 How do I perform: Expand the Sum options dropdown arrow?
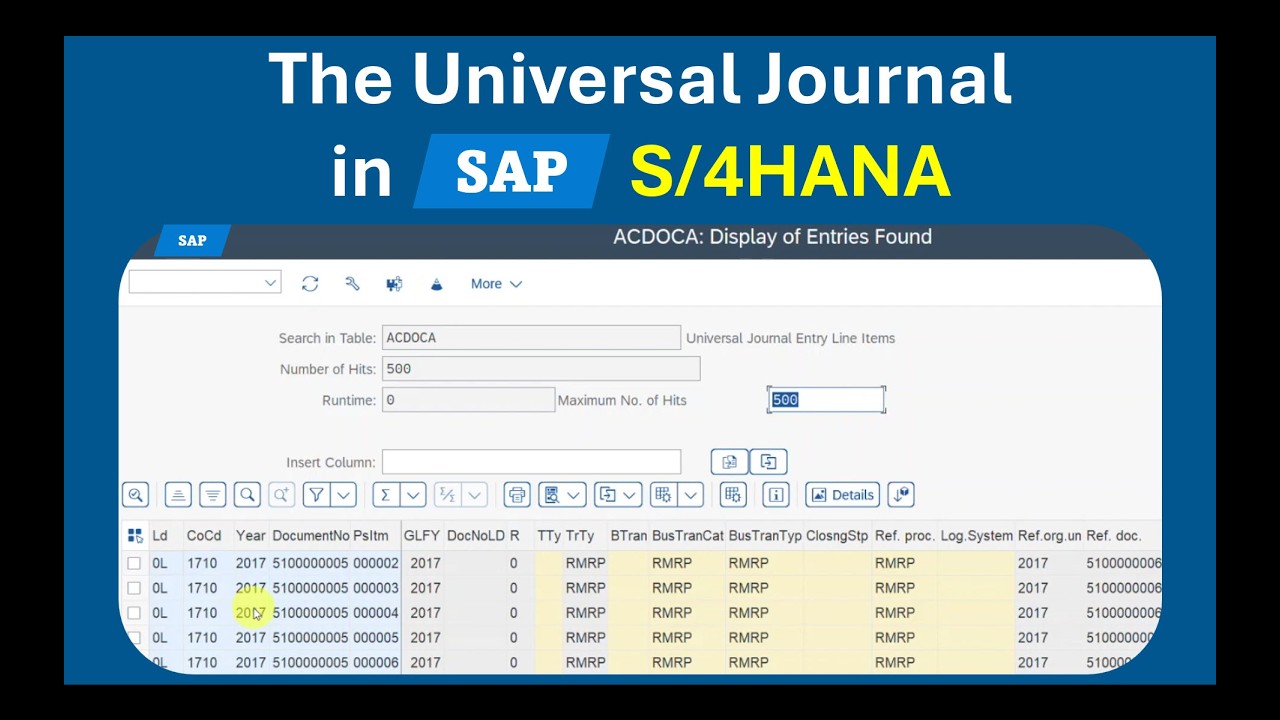[x=413, y=494]
